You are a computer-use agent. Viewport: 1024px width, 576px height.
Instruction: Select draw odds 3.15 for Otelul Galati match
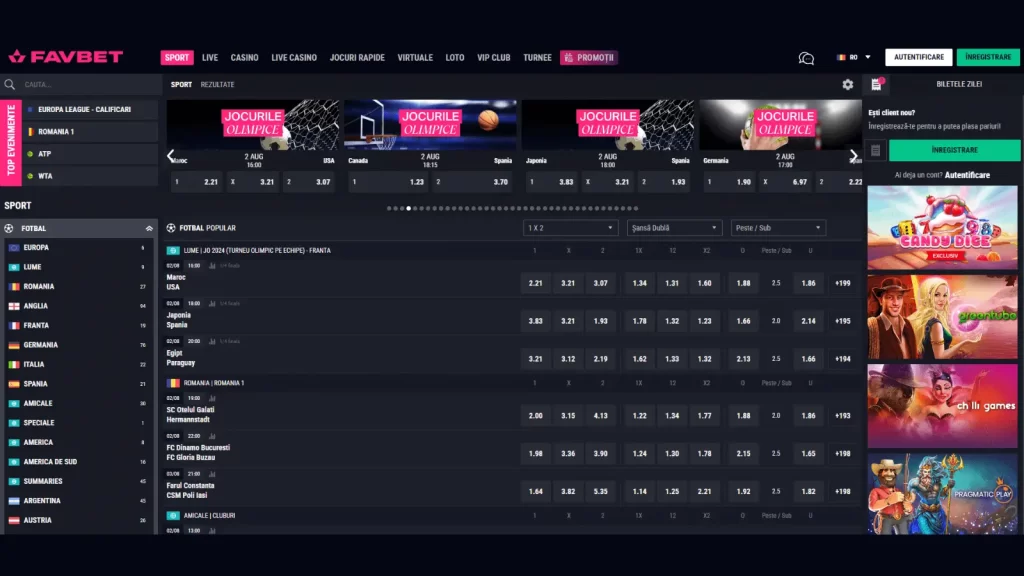[568, 416]
